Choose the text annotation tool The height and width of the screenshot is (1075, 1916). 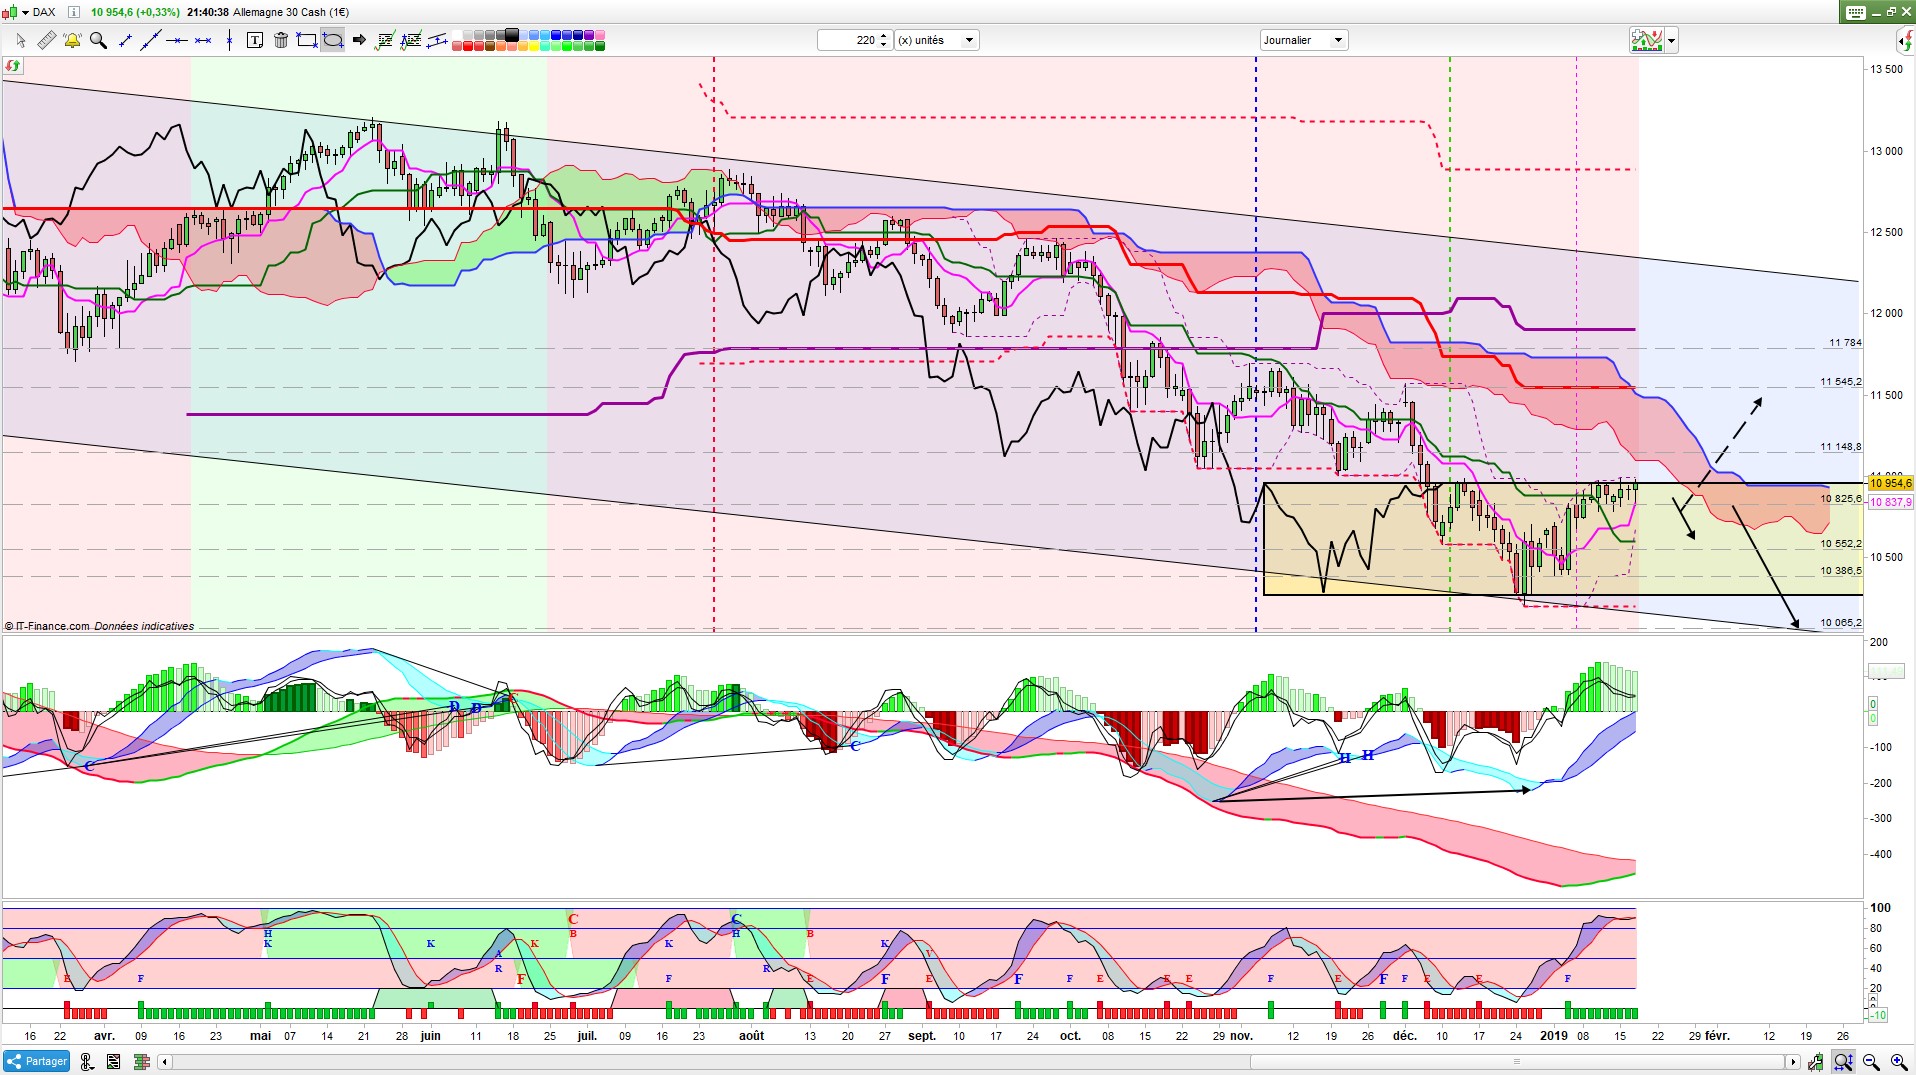coord(255,40)
